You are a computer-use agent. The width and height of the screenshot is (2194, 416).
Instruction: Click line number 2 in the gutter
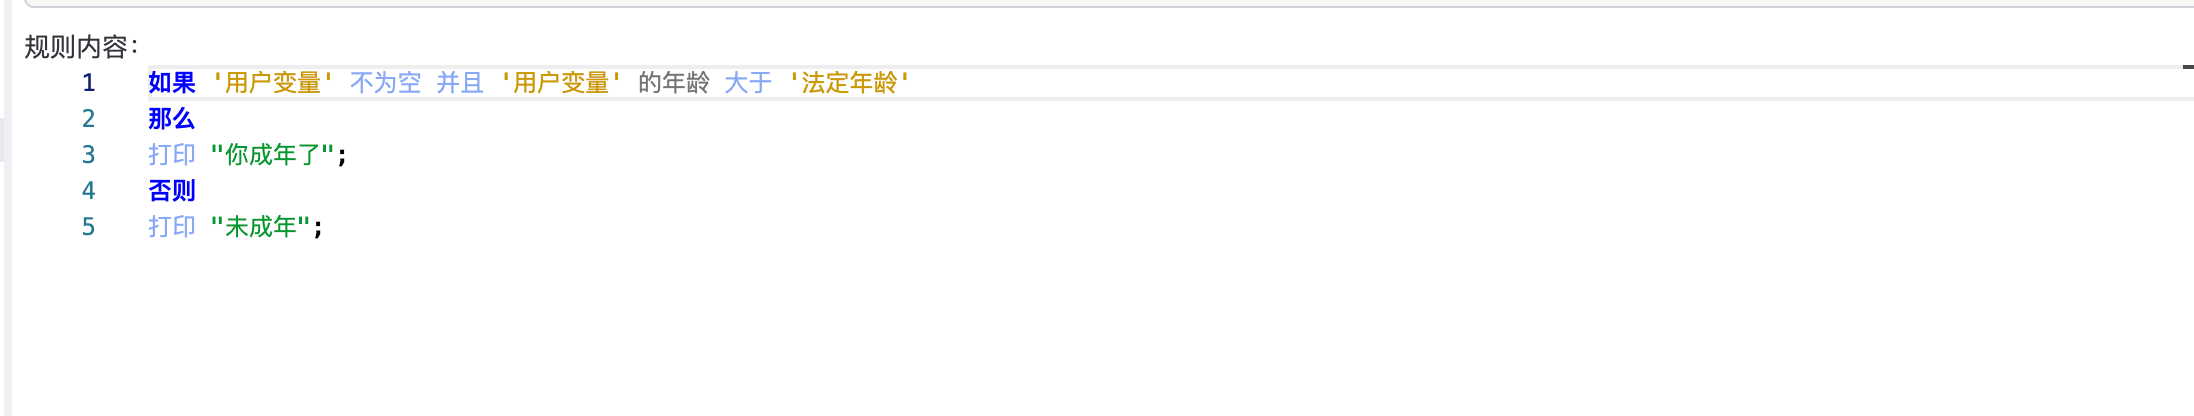(x=89, y=119)
